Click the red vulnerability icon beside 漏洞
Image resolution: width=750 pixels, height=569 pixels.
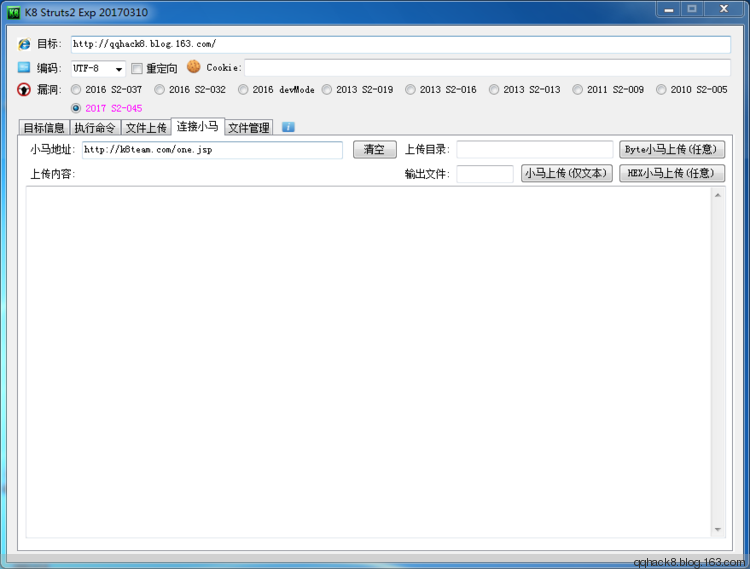click(24, 89)
